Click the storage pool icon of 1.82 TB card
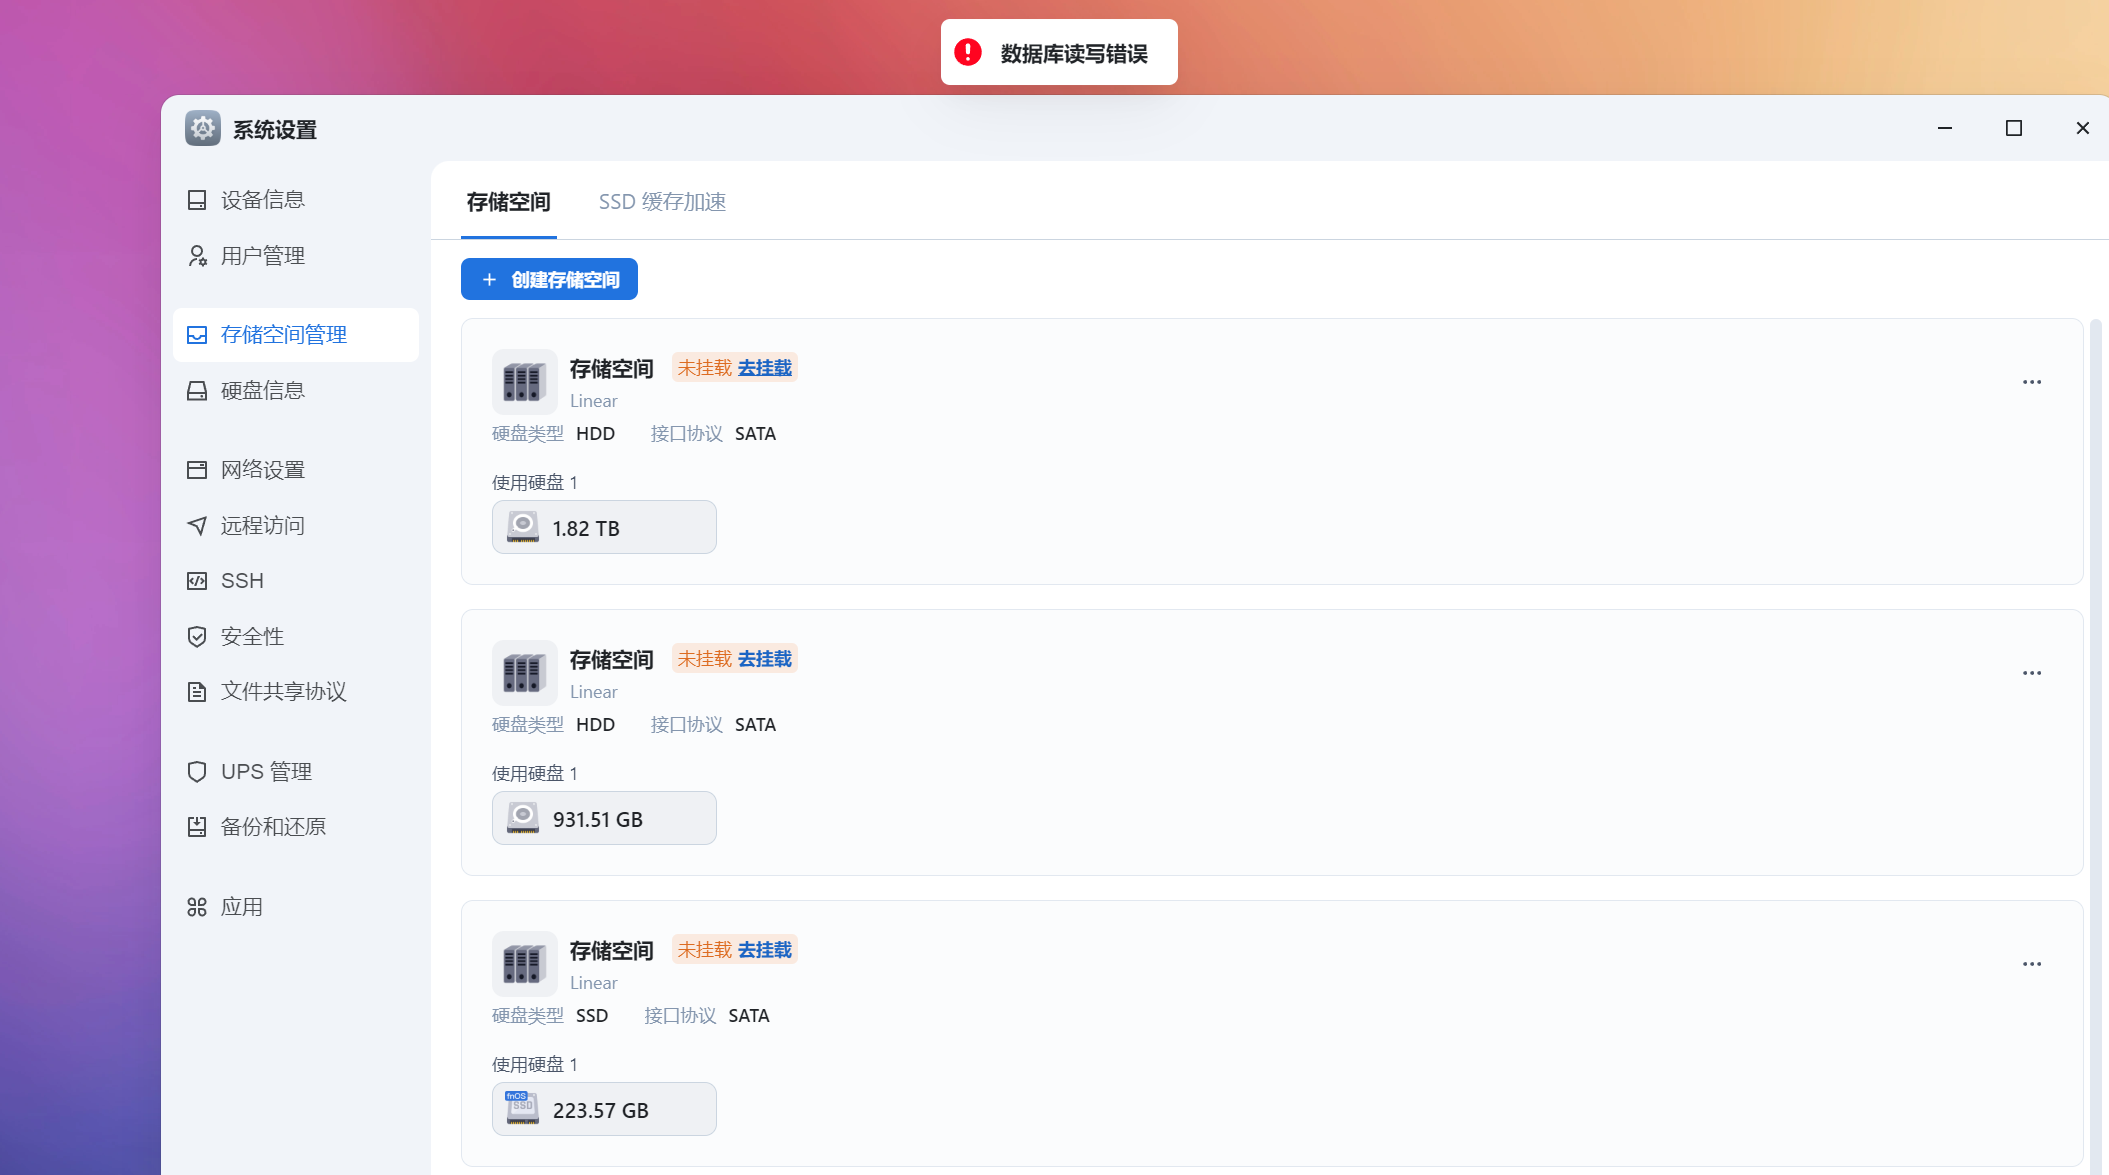Image resolution: width=2109 pixels, height=1175 pixels. click(524, 382)
